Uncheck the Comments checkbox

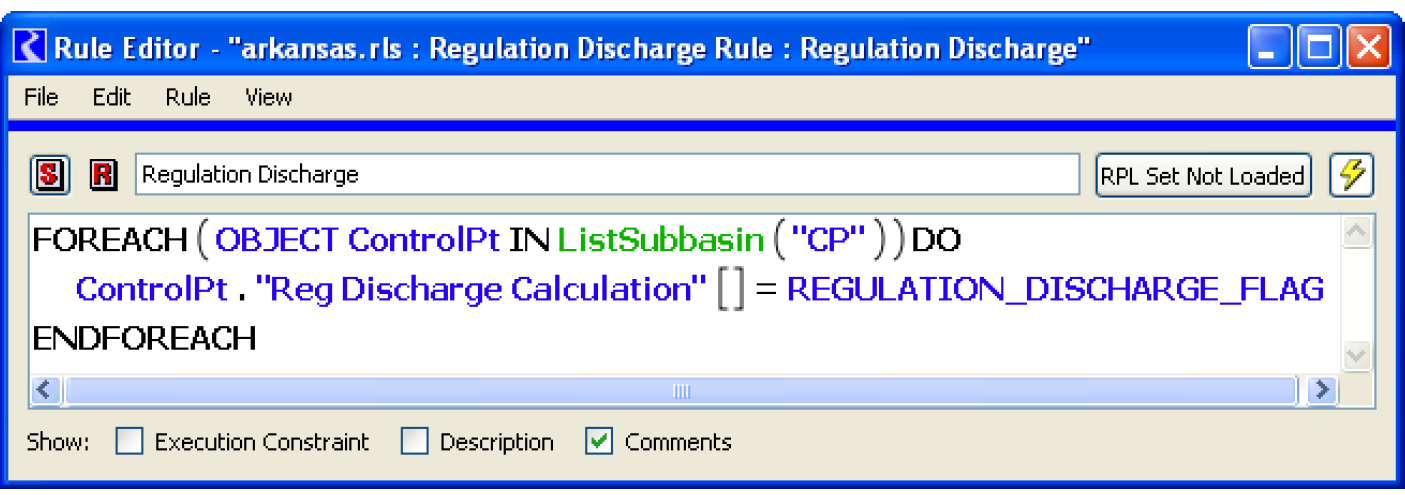pos(599,441)
